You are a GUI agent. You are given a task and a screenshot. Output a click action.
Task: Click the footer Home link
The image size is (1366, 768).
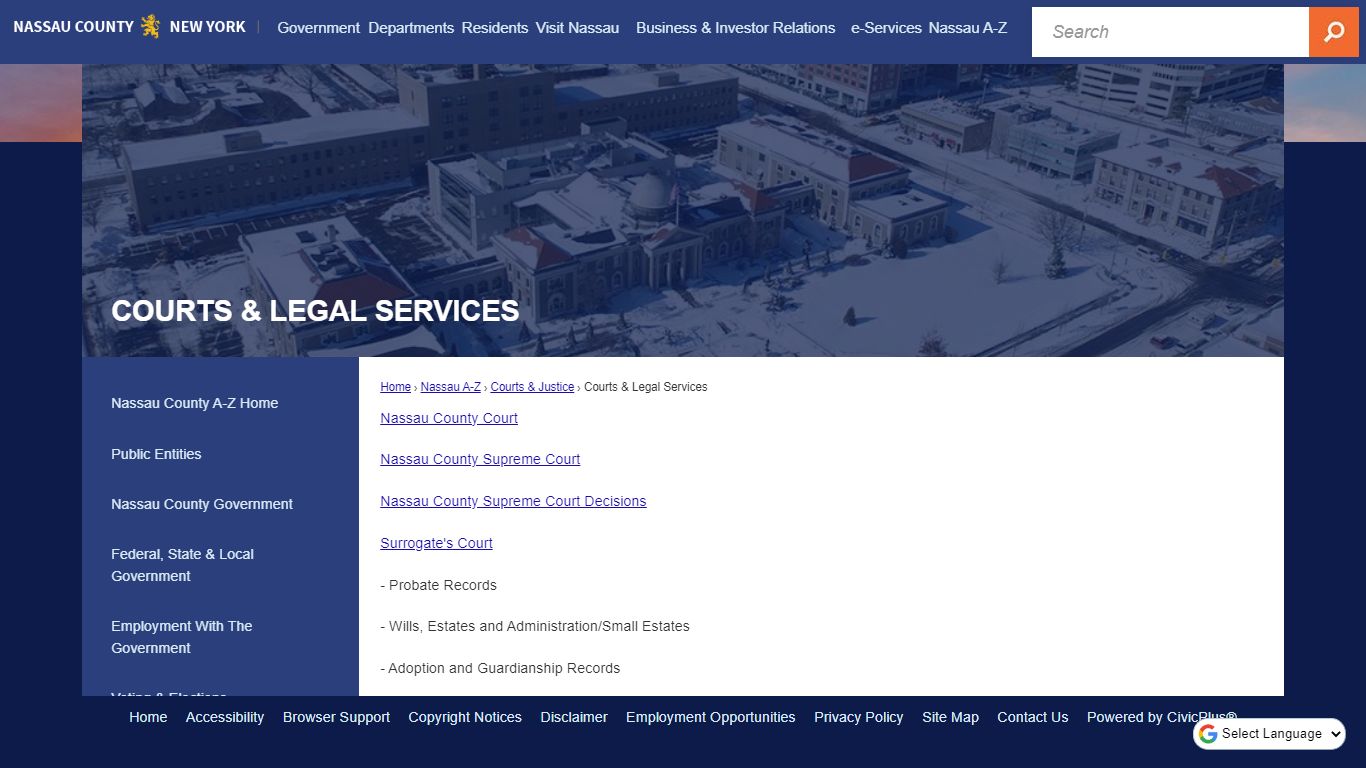tap(148, 717)
